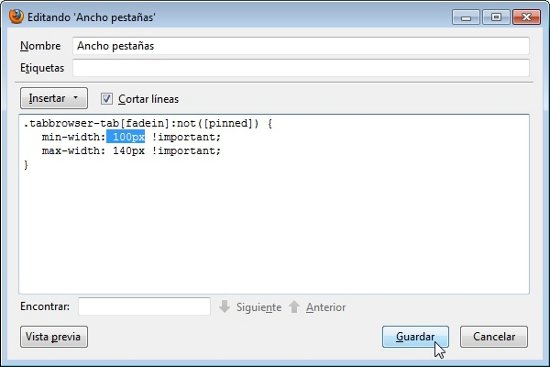The image size is (550, 367).
Task: Click the Anterior up arrow icon
Action: (294, 307)
